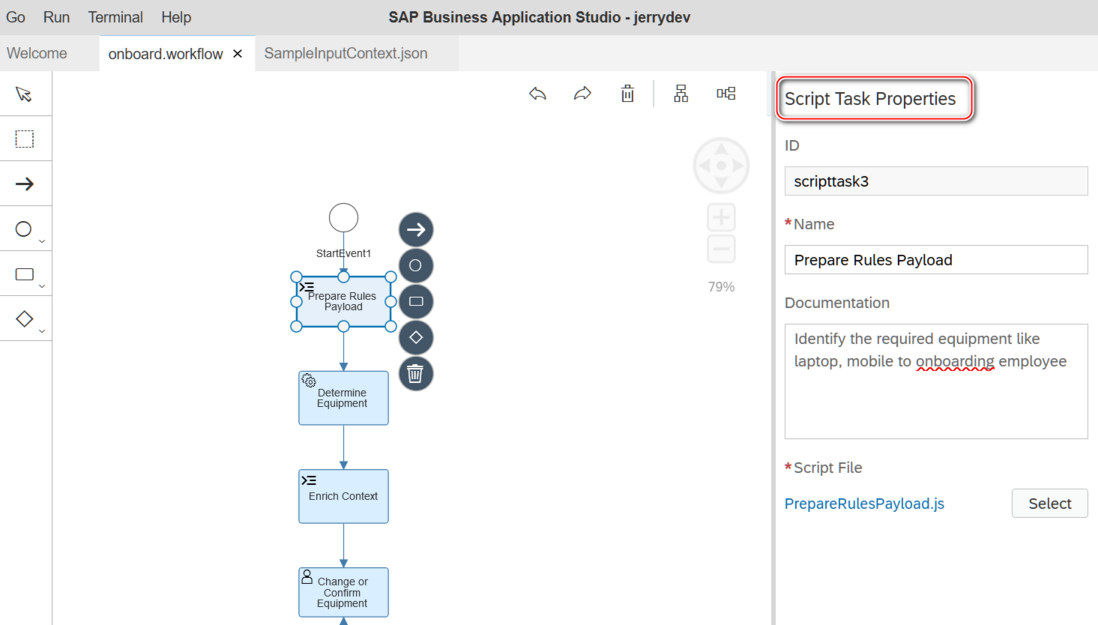Expand event types arrow beside circle tool
The height and width of the screenshot is (625, 1098).
42,241
